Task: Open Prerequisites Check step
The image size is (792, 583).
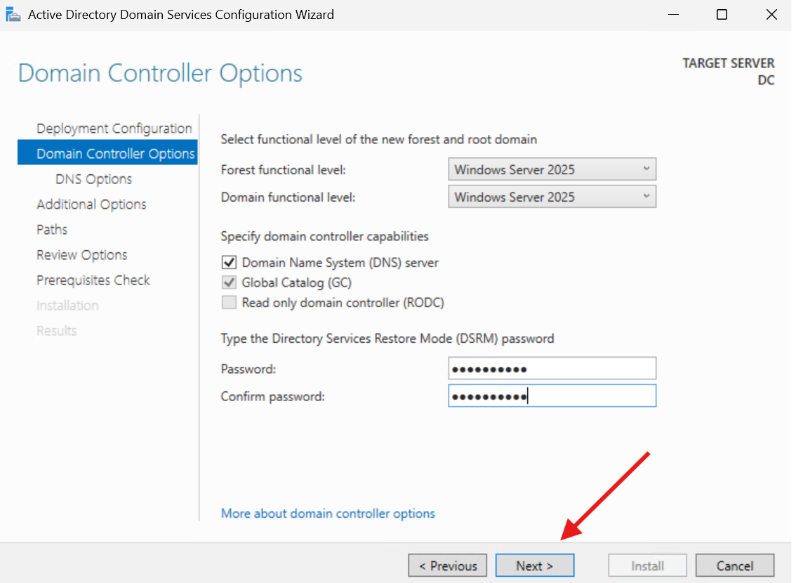Action: point(93,280)
